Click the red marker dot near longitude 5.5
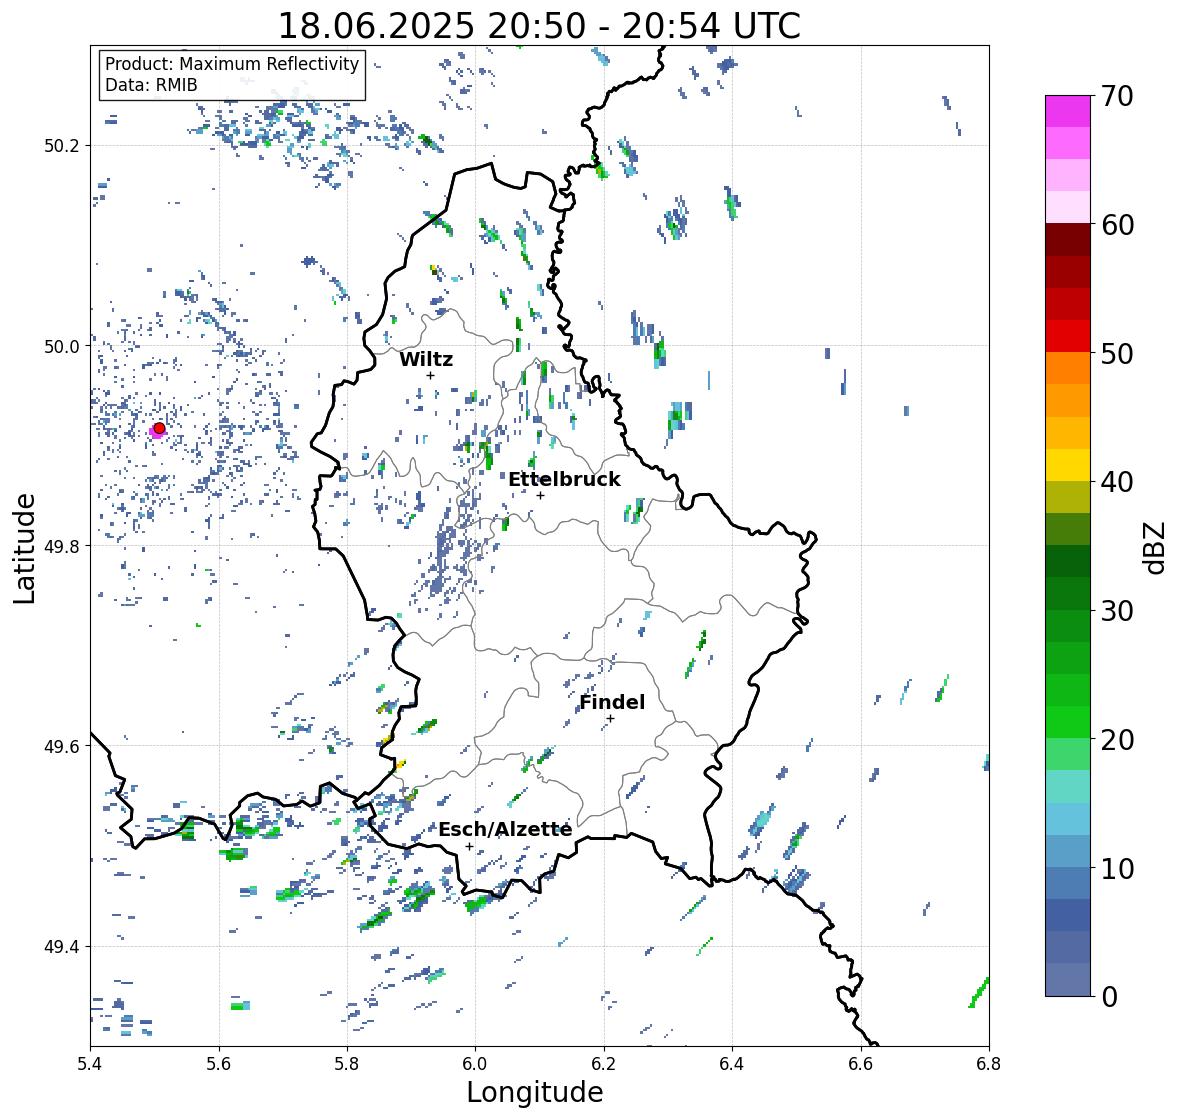Screen dimensions: 1179x1117 [x=159, y=428]
